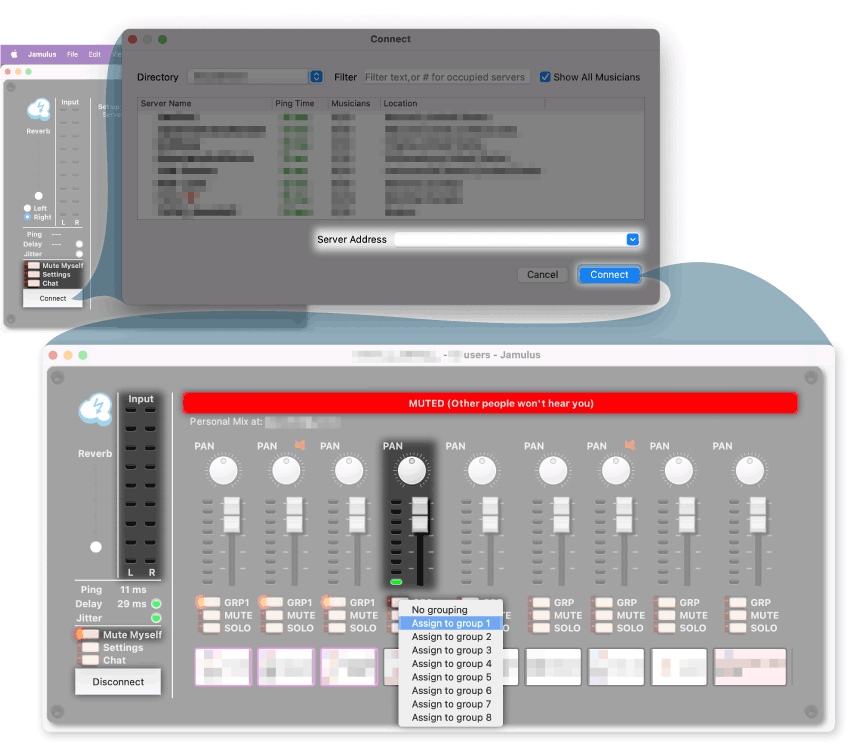Select No grouping in the context menu

pyautogui.click(x=439, y=609)
